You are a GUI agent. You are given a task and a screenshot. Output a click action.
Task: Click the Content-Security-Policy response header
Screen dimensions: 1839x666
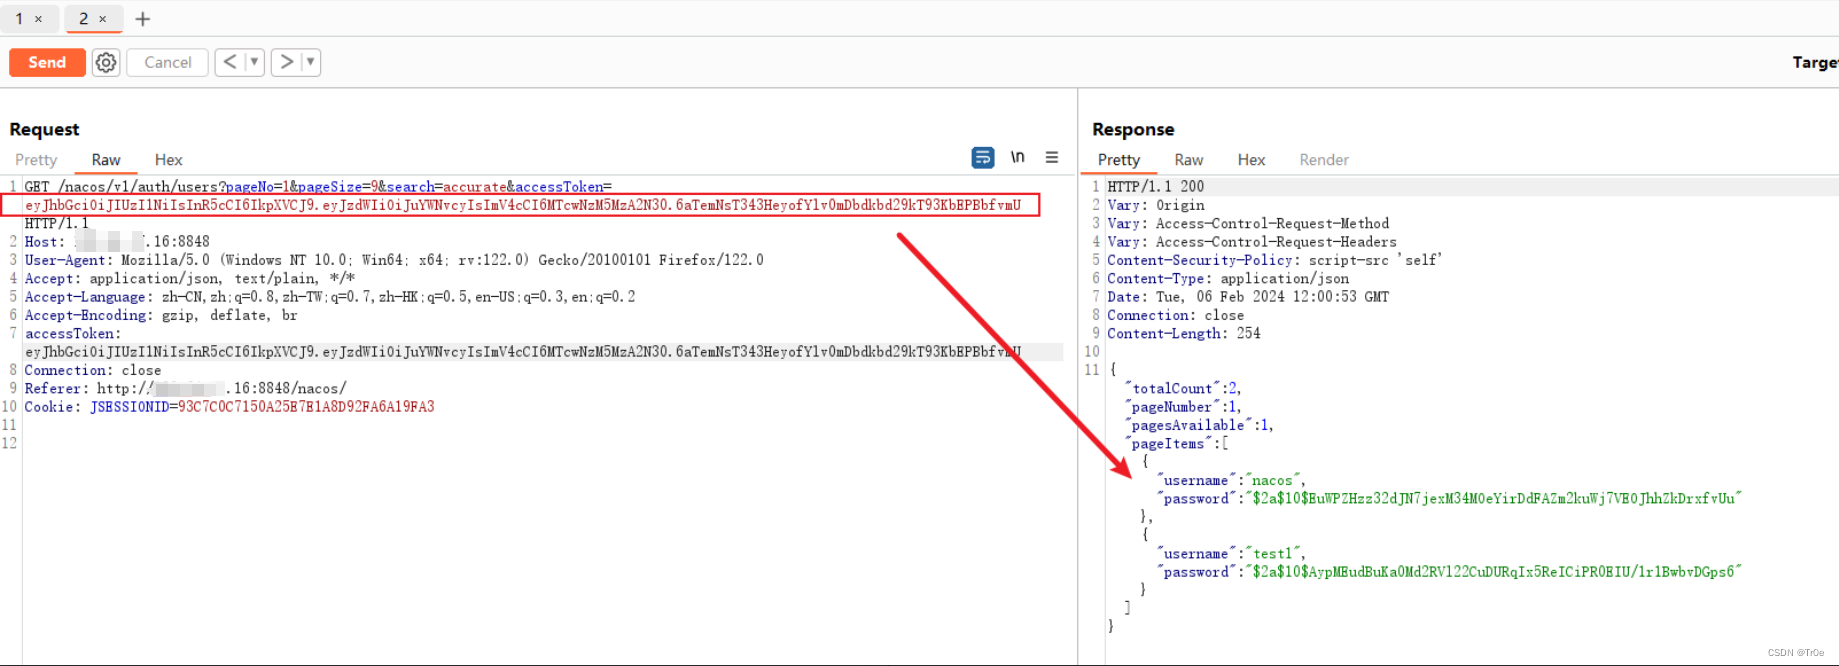(x=1275, y=260)
